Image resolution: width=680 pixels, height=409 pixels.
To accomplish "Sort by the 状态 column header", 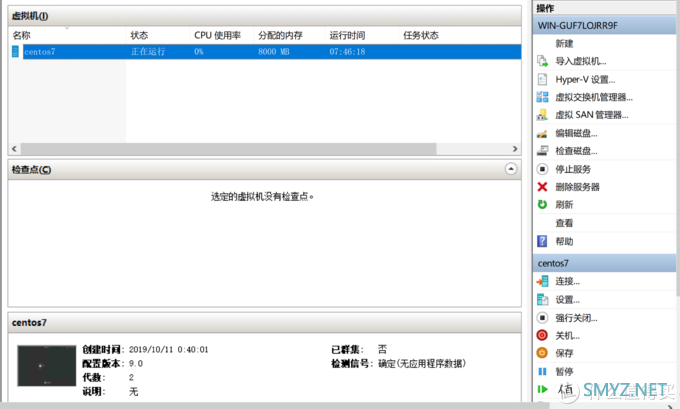I will (158, 35).
